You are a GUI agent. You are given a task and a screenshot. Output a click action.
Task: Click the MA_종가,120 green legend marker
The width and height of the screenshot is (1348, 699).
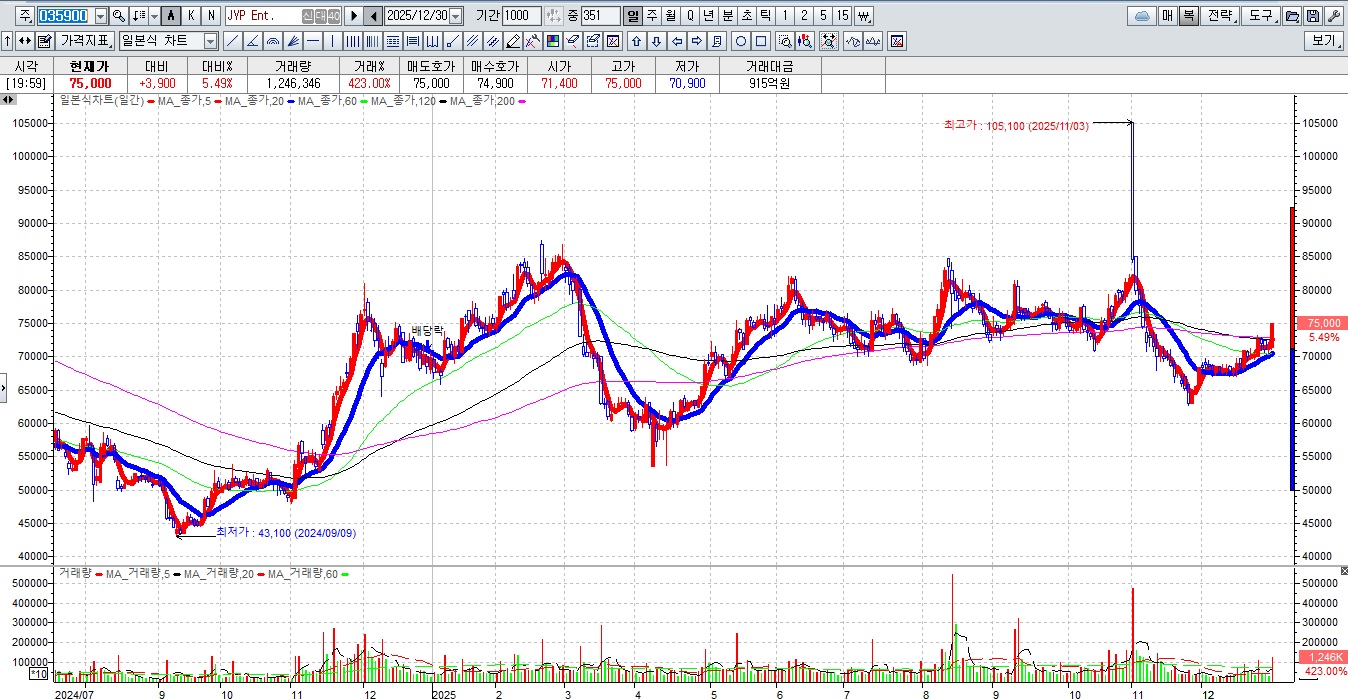[x=364, y=101]
